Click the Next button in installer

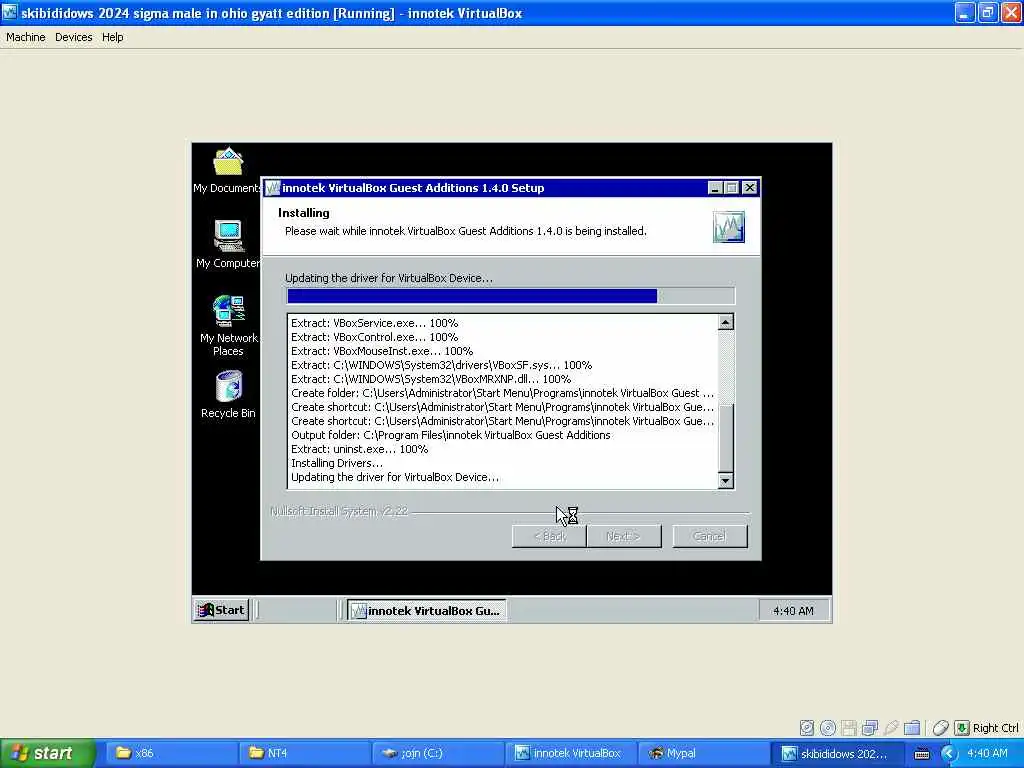[x=624, y=536]
